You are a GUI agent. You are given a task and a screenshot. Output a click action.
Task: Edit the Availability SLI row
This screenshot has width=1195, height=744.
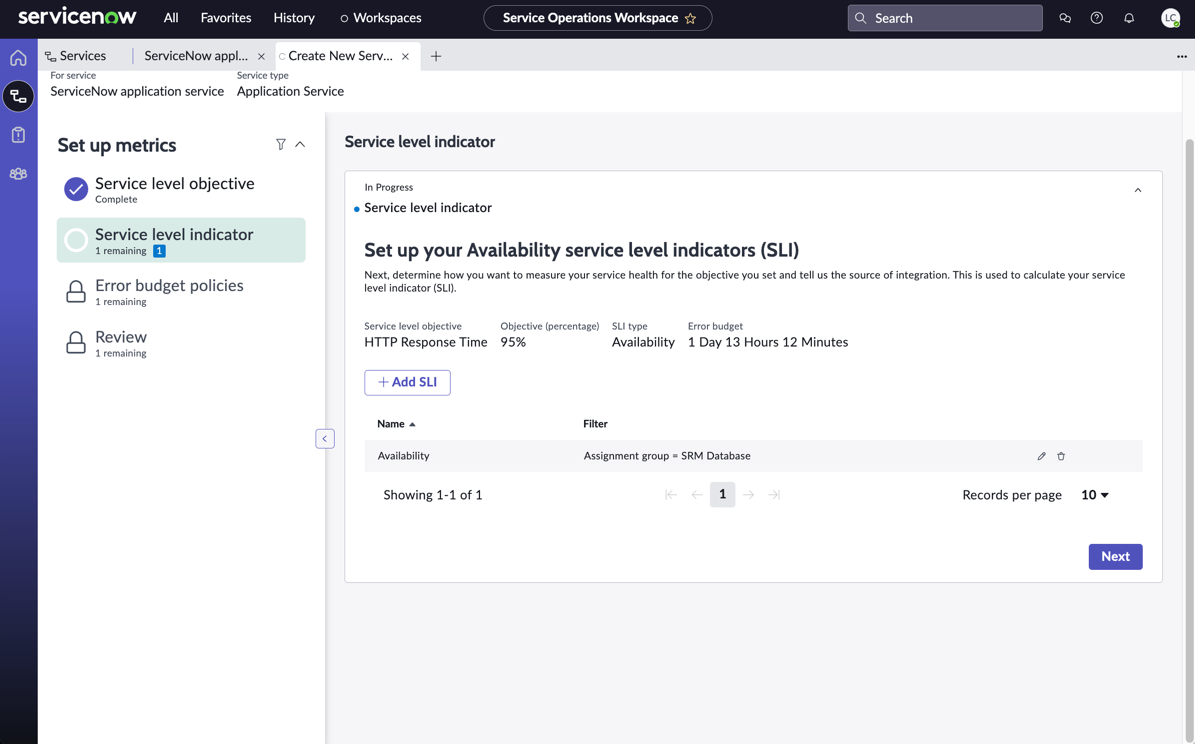tap(1041, 456)
